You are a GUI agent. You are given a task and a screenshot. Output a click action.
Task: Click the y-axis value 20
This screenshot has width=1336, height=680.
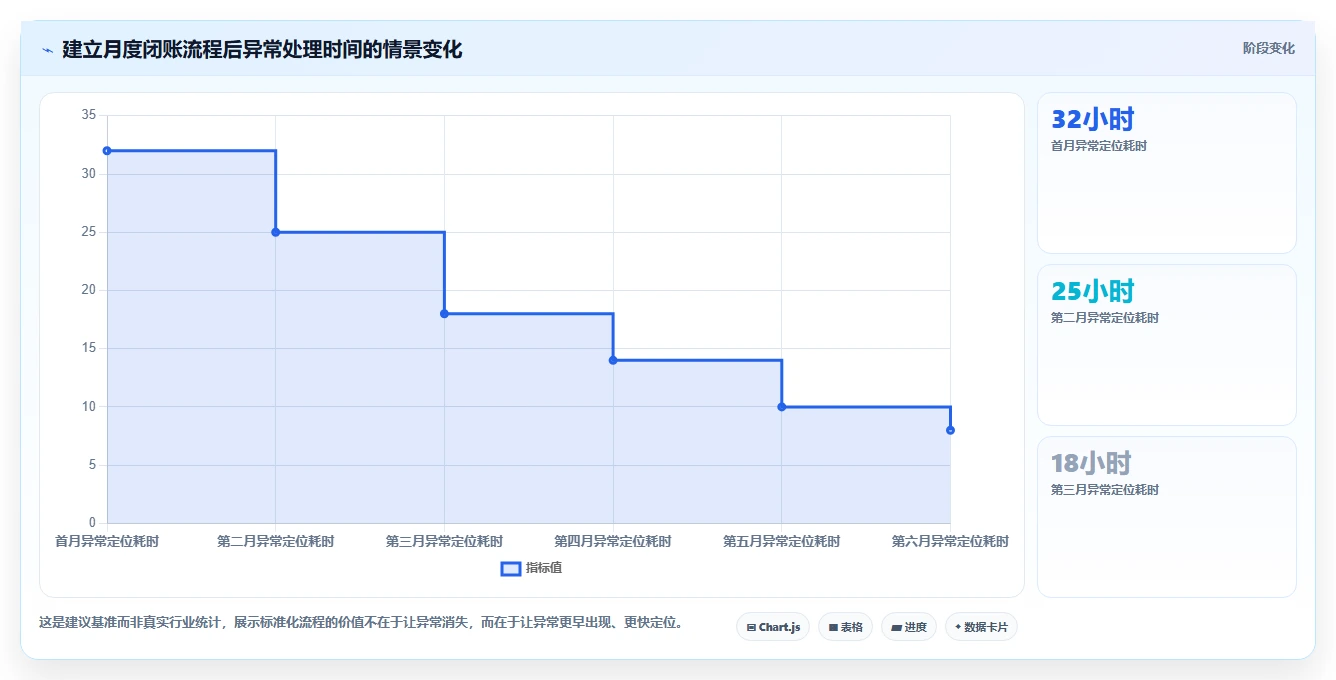click(x=89, y=290)
